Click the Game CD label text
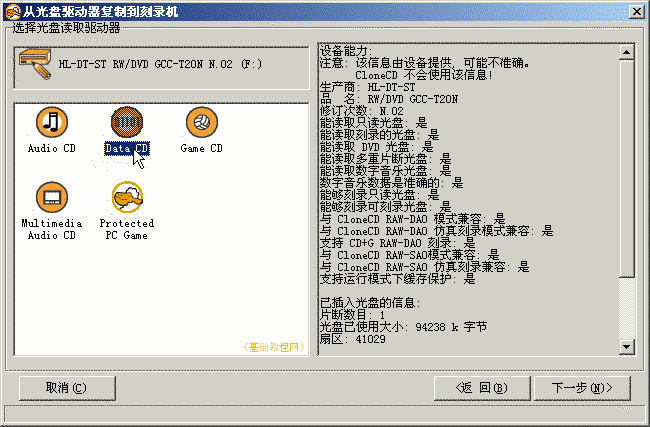The image size is (650, 427). 201,148
